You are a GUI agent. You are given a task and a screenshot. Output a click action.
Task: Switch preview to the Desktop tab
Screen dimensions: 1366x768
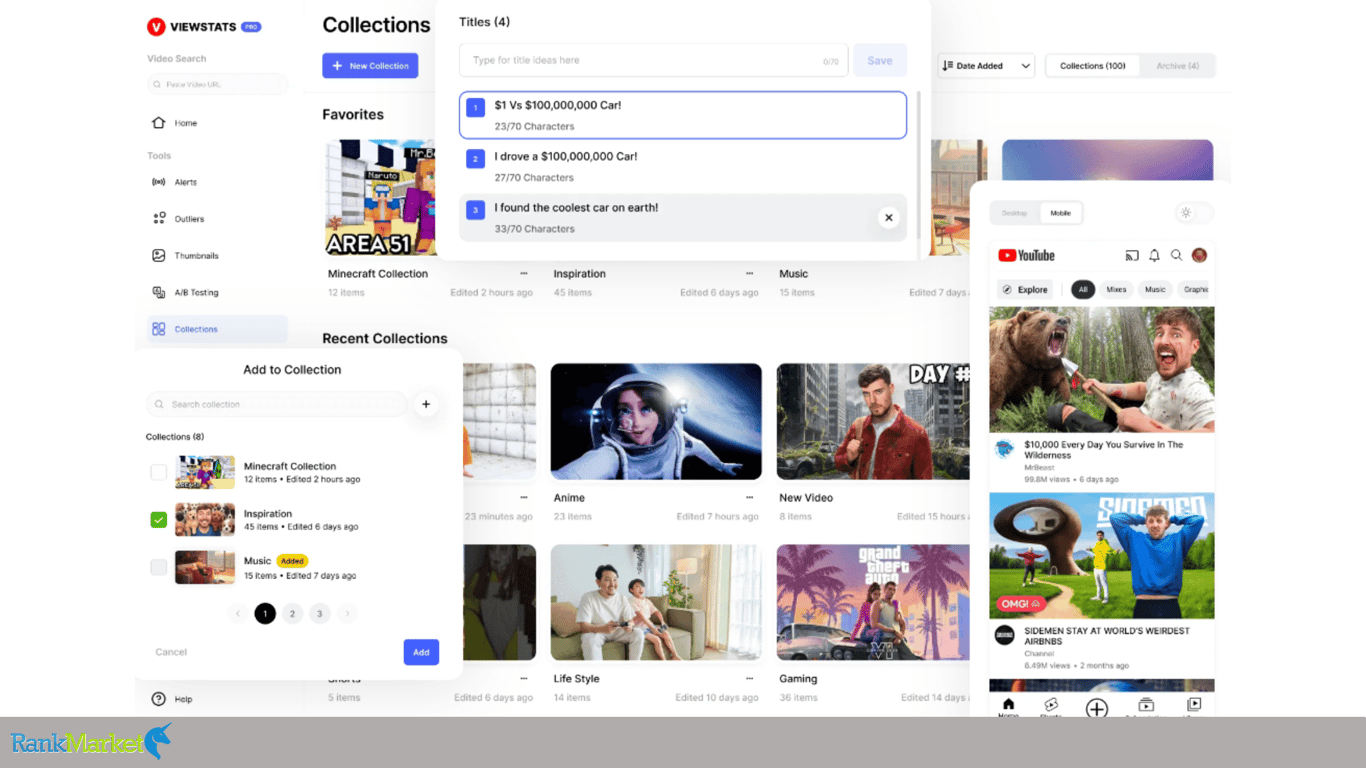(1014, 213)
